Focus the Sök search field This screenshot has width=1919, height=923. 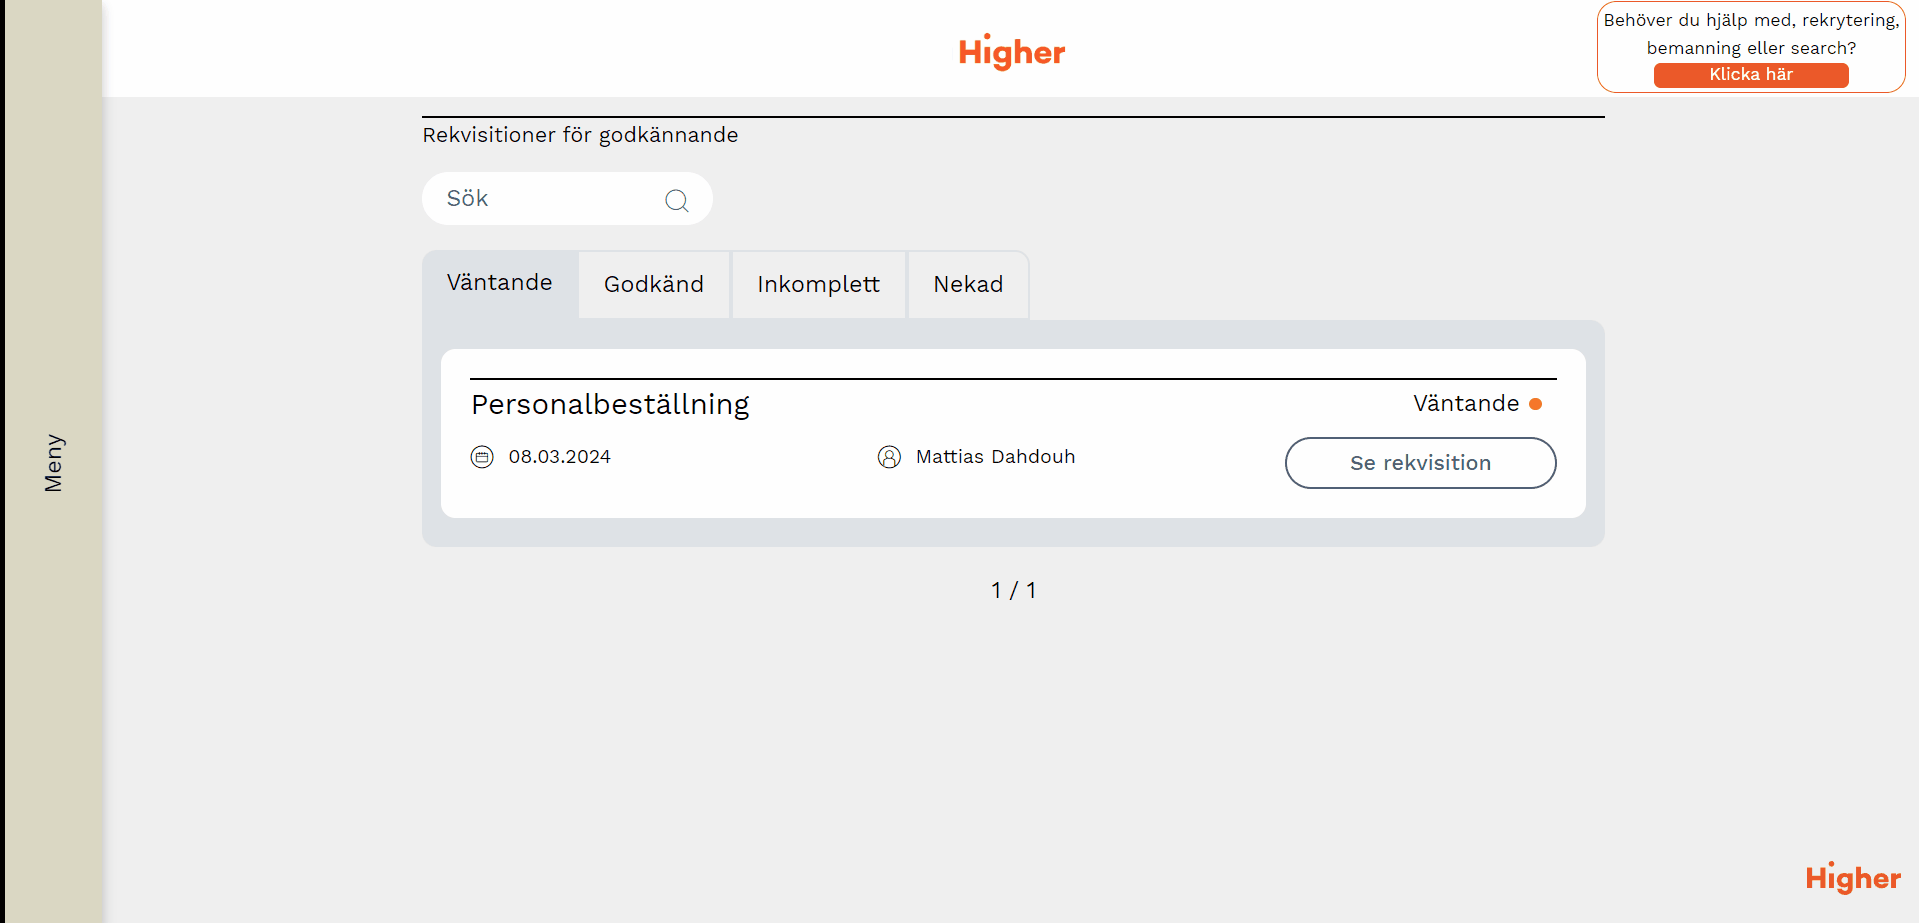tap(545, 199)
